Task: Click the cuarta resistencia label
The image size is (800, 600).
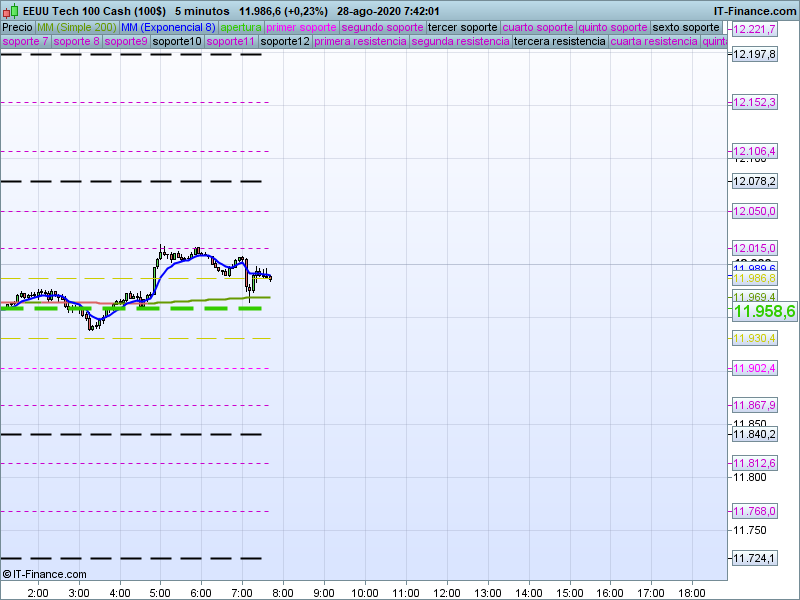Action: pyautogui.click(x=654, y=42)
